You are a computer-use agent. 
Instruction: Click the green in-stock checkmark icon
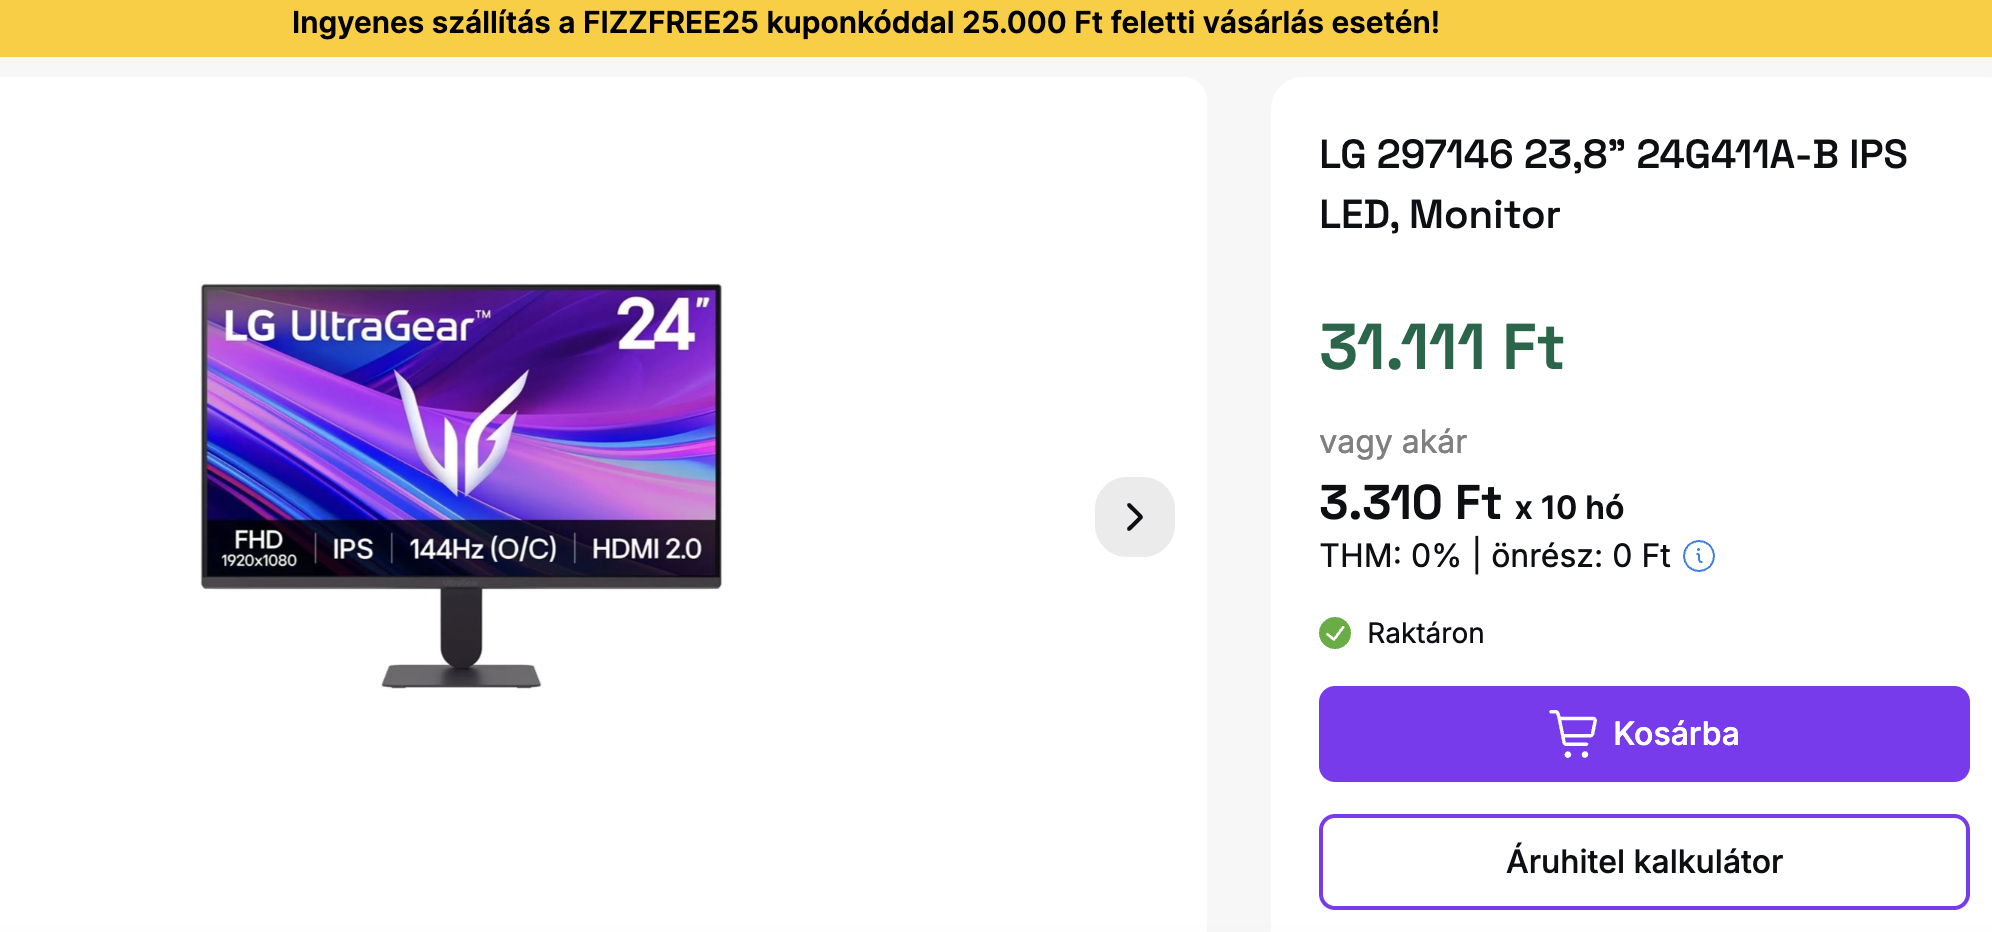[x=1335, y=633]
